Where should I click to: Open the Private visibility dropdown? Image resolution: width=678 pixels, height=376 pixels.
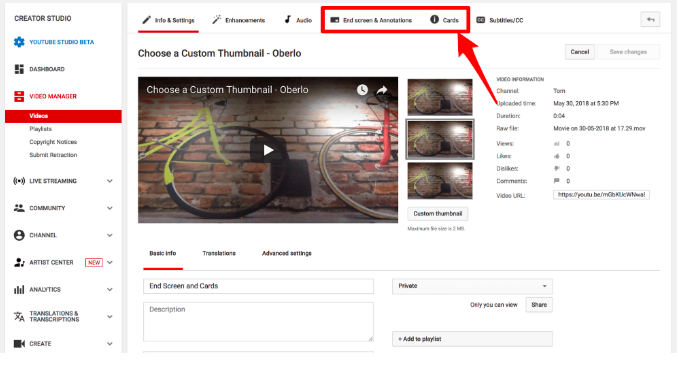pos(472,286)
